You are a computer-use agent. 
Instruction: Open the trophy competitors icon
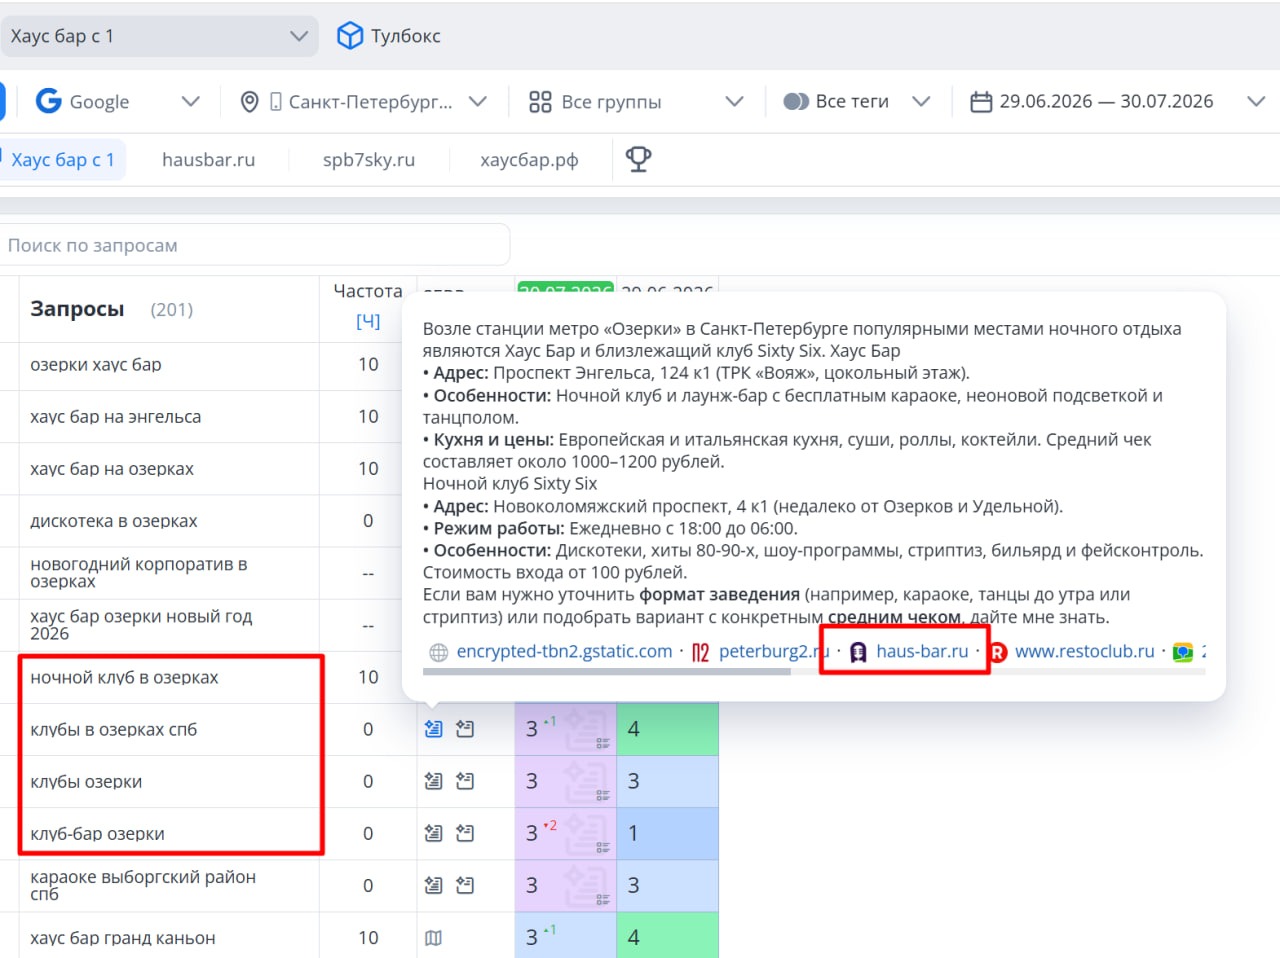click(638, 159)
